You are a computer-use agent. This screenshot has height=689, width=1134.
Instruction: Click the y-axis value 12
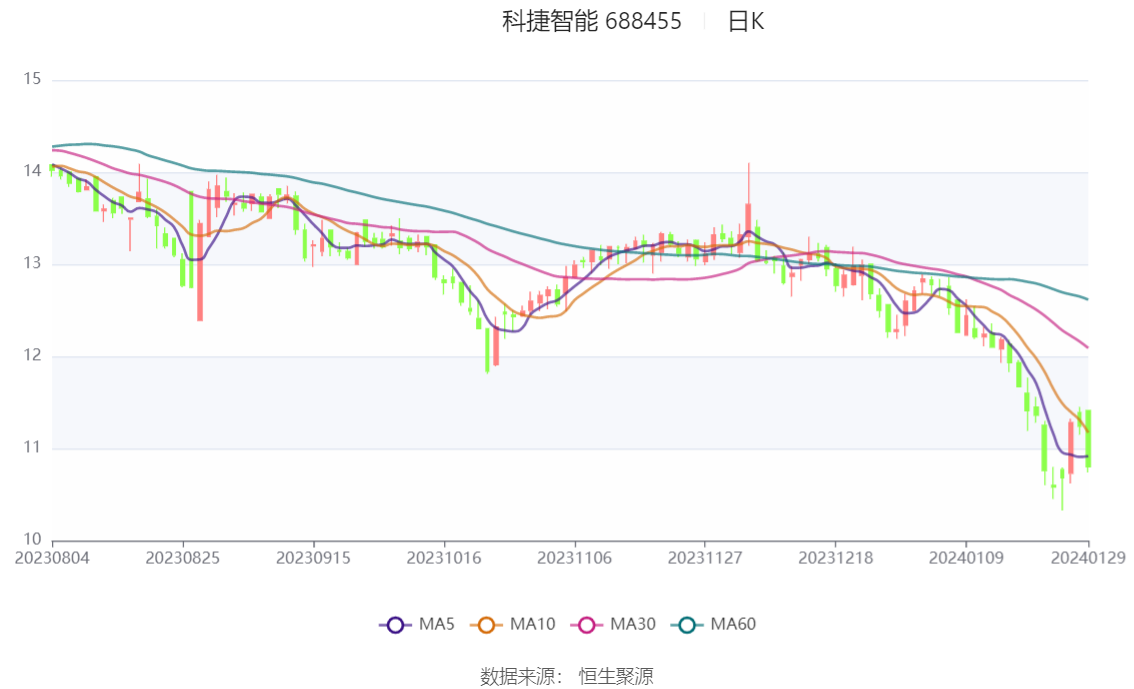[32, 355]
